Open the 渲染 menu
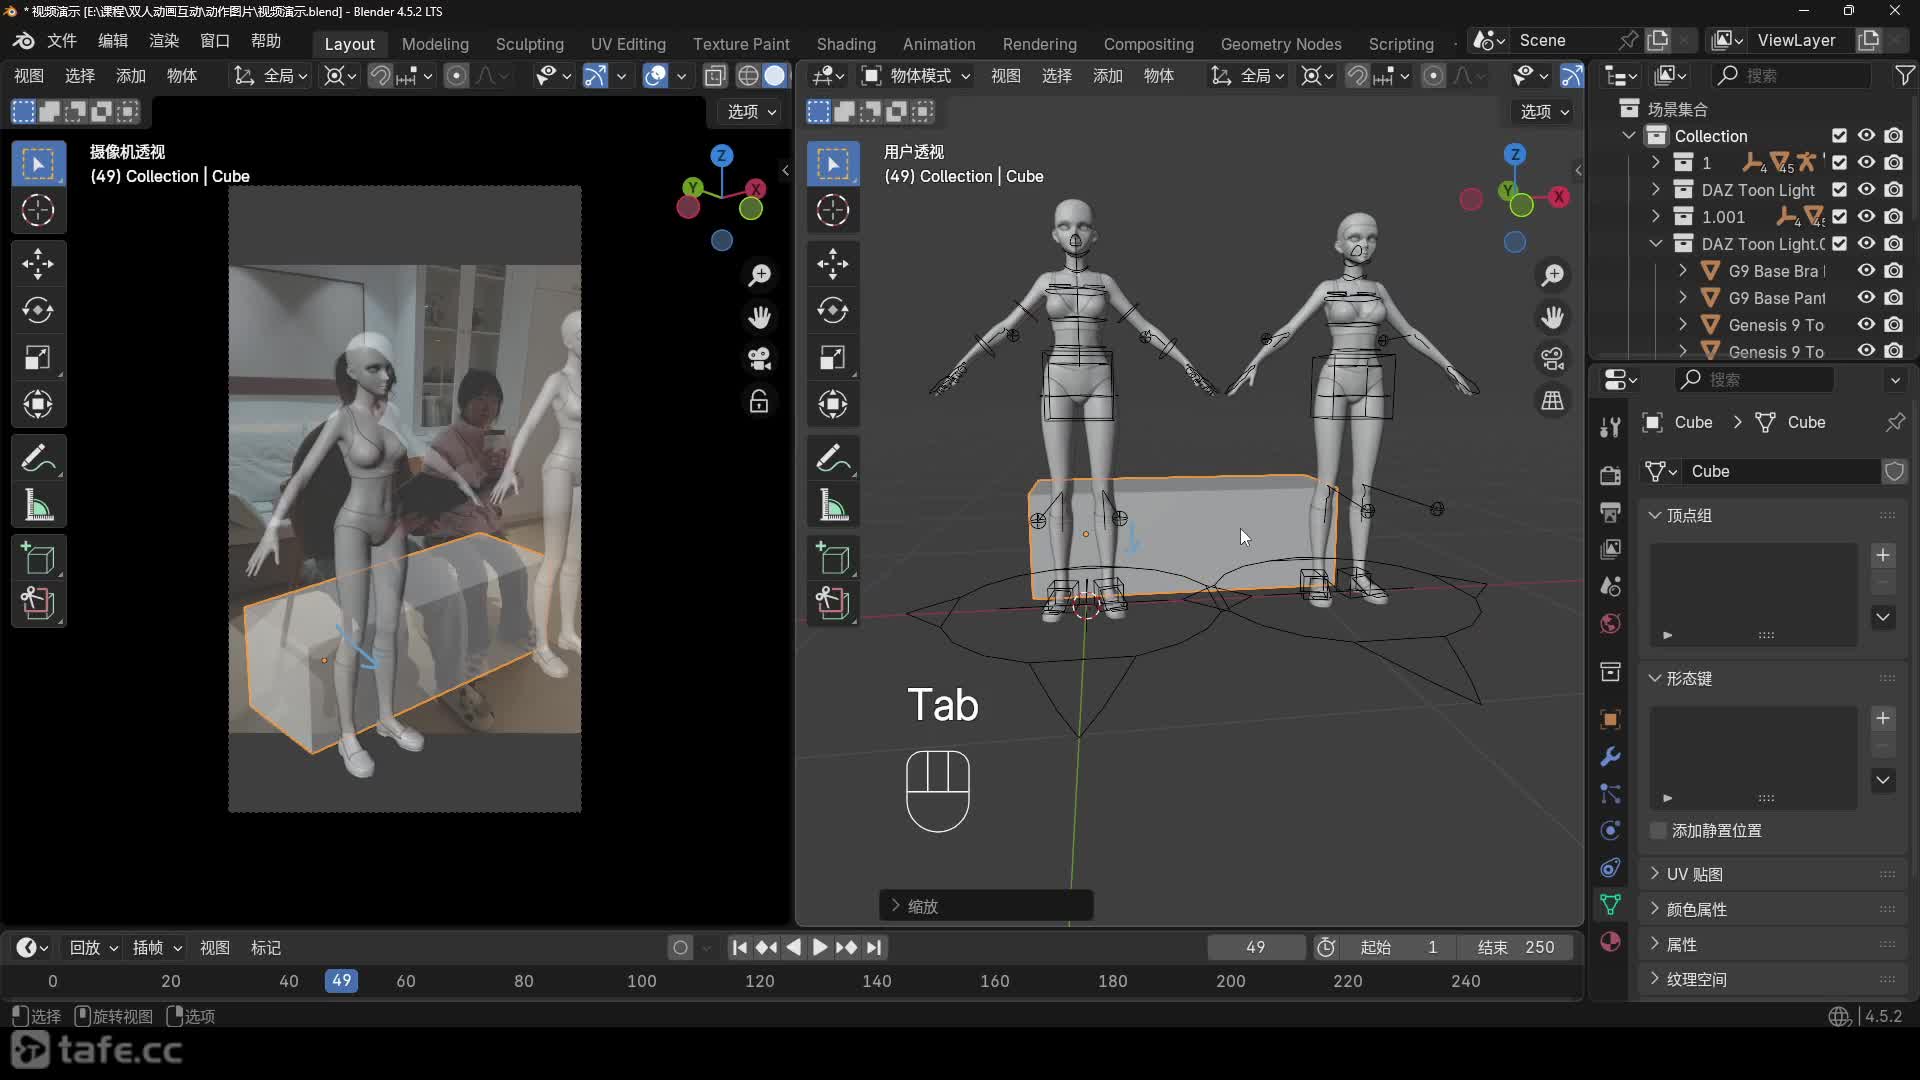1920x1080 pixels. click(x=163, y=41)
